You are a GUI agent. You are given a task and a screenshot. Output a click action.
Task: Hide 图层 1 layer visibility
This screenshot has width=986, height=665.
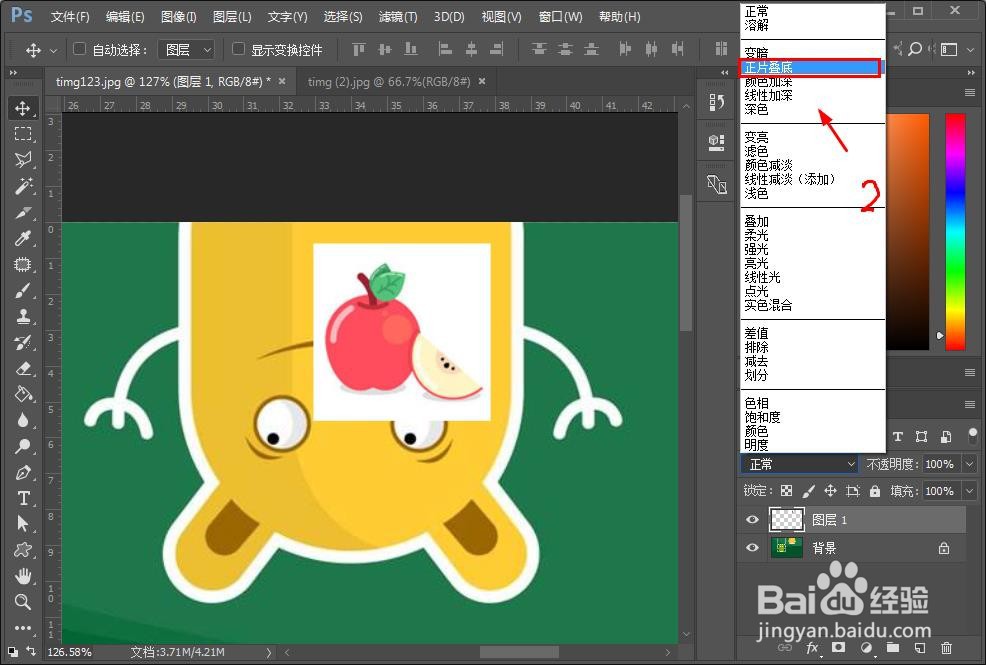pos(752,520)
